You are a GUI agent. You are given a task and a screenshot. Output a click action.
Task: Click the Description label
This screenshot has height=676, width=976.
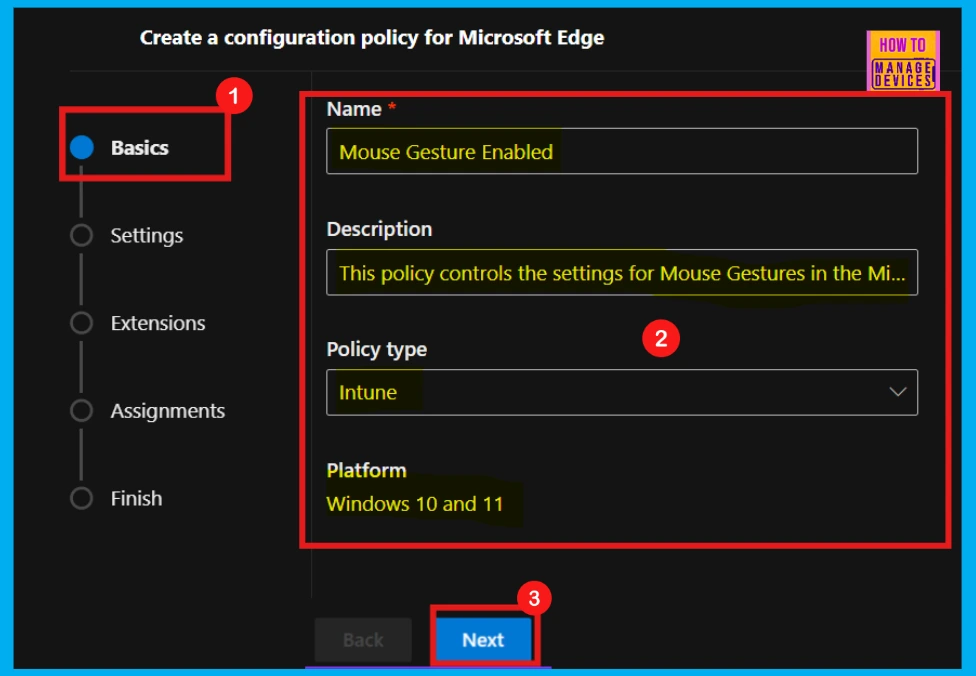(x=379, y=229)
